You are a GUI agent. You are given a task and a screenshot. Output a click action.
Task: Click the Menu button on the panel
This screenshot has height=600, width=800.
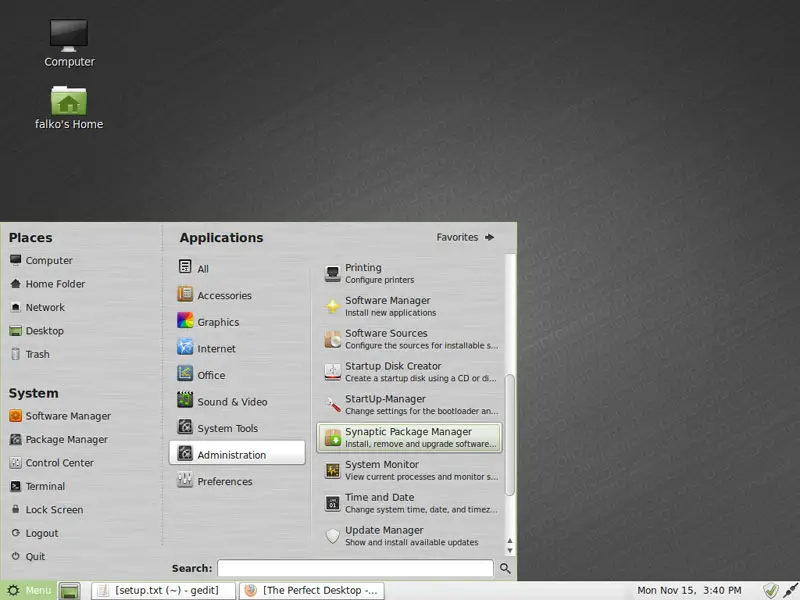pyautogui.click(x=29, y=590)
